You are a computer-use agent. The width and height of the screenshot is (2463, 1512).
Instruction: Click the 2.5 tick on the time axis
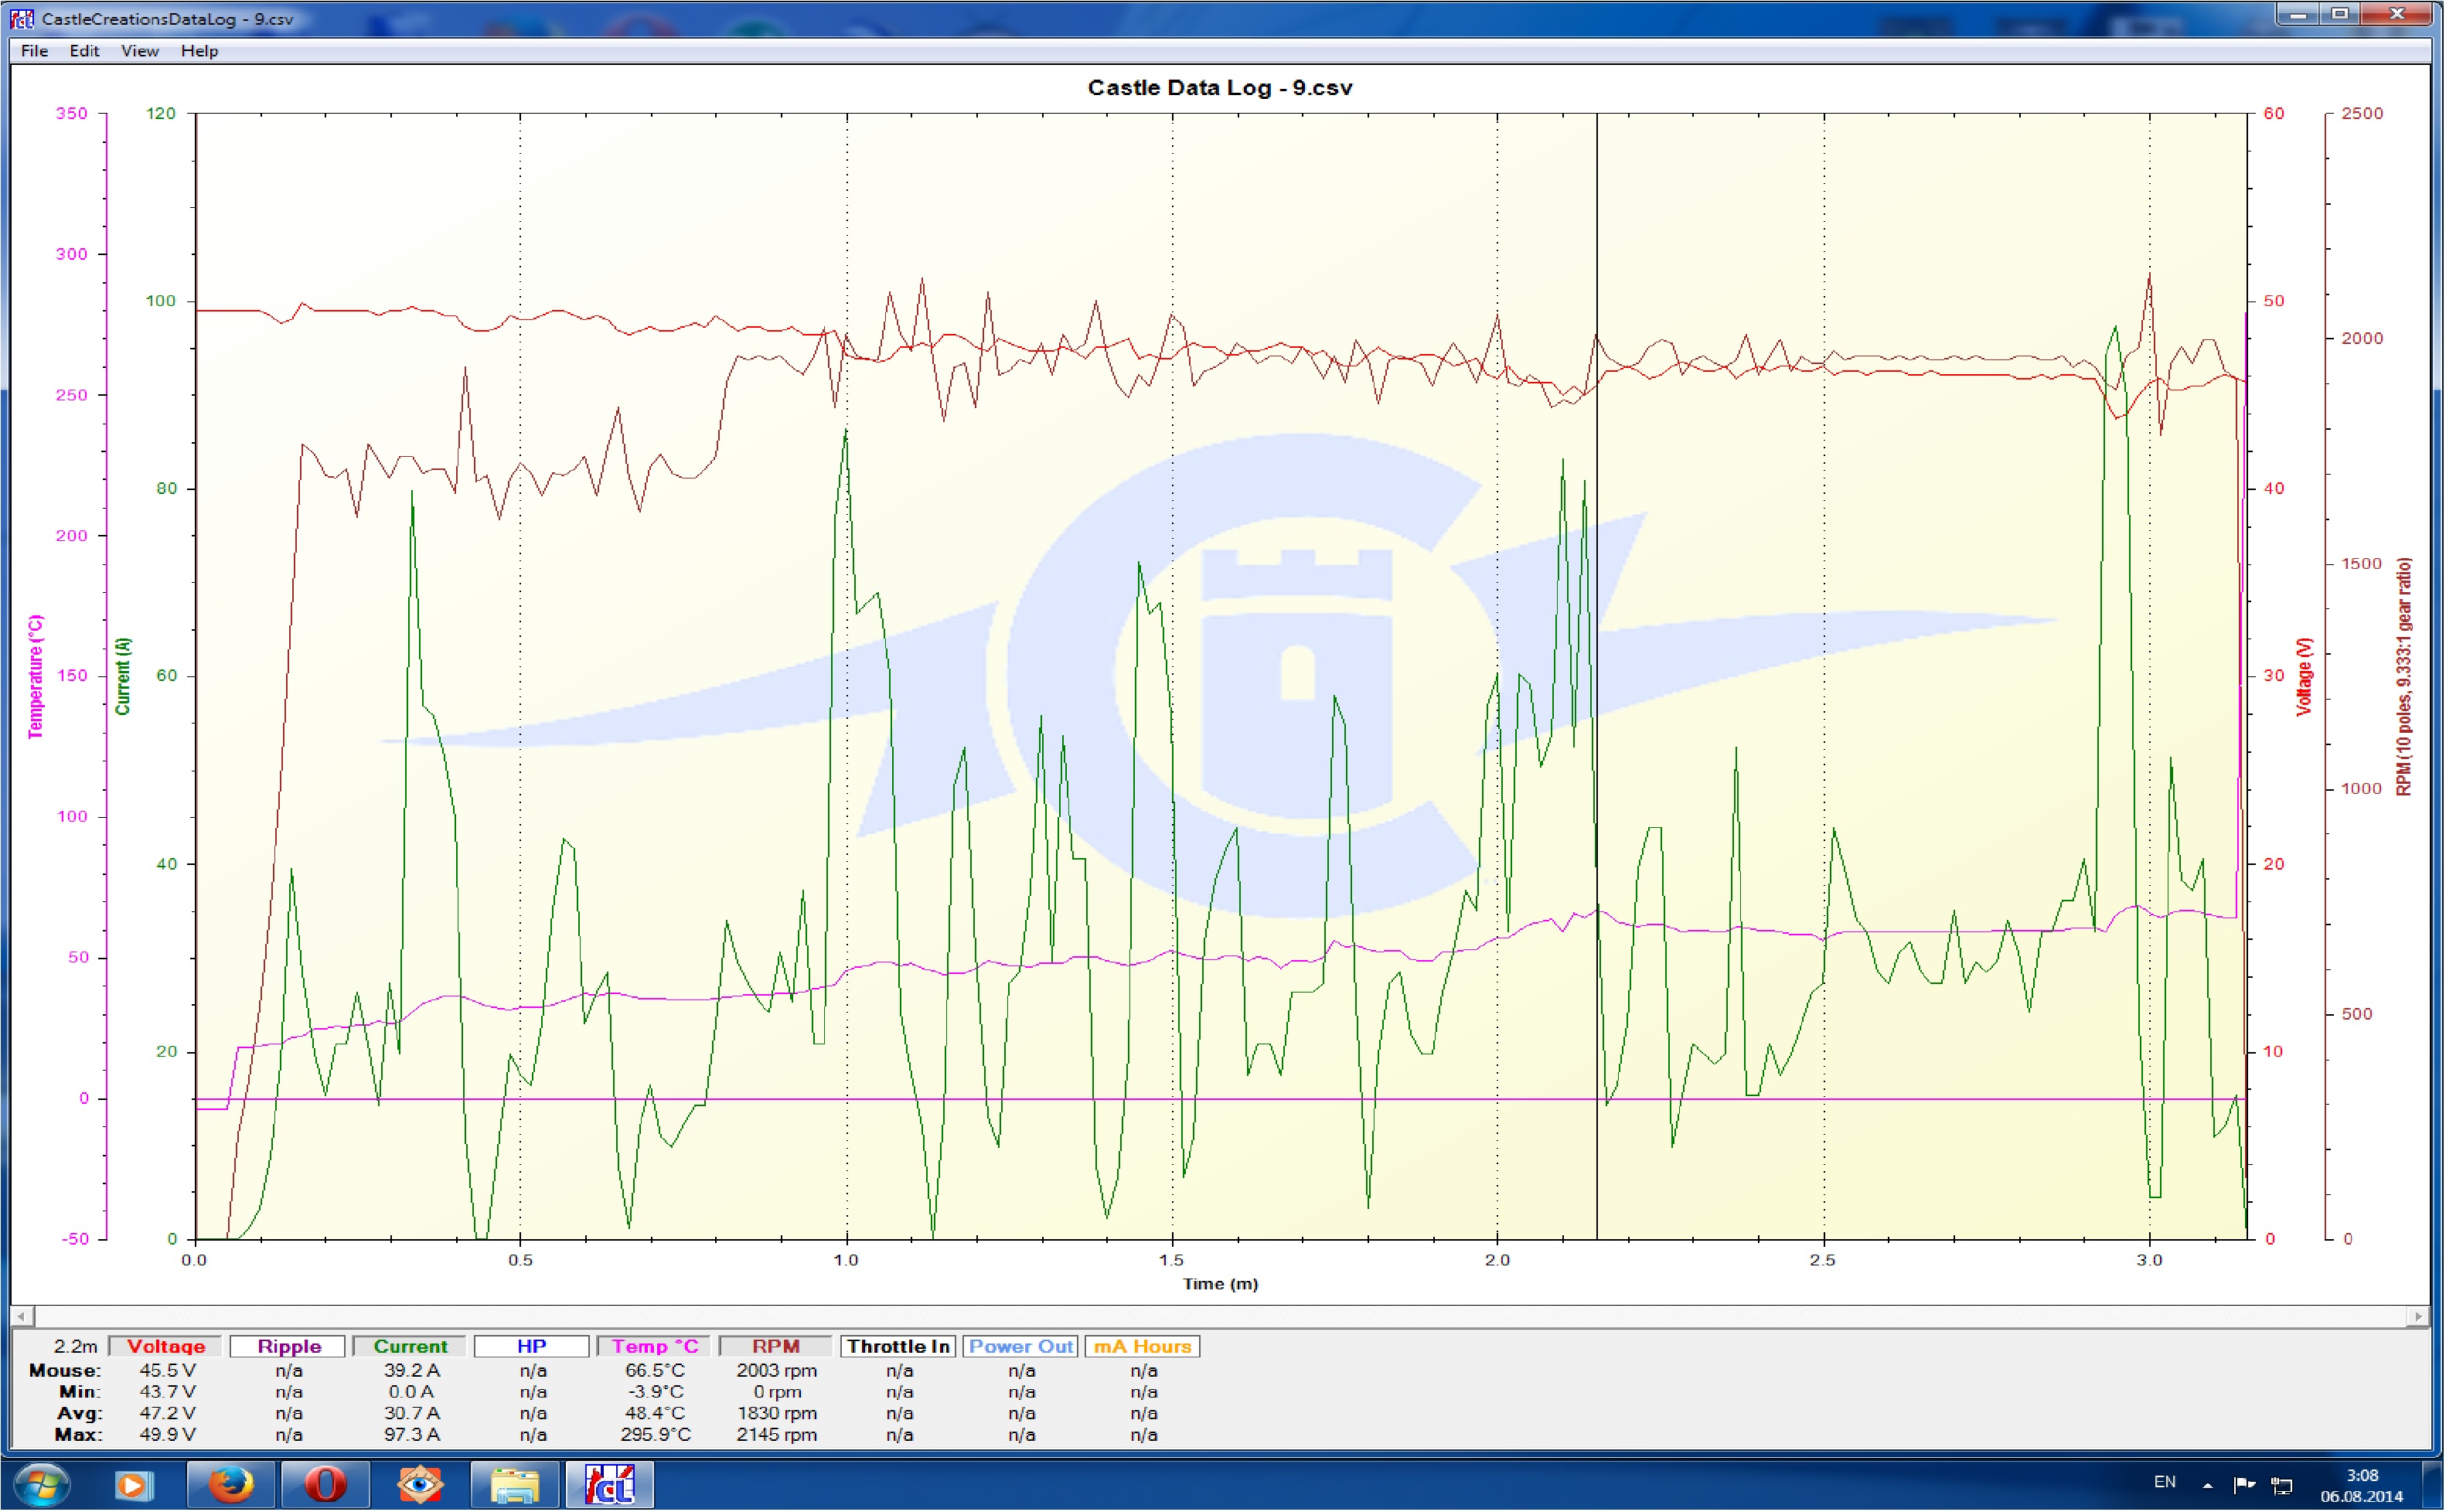click(x=1823, y=1260)
